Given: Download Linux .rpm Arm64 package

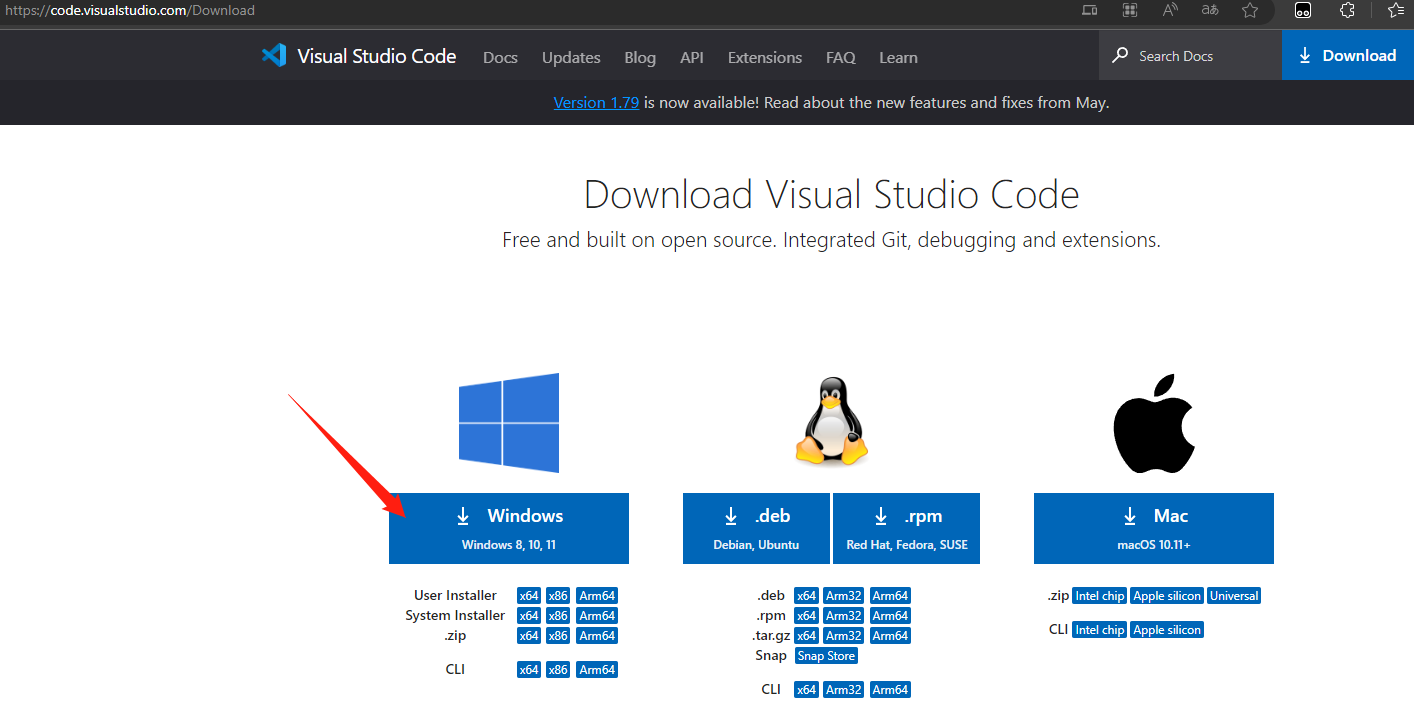Looking at the screenshot, I should pyautogui.click(x=890, y=616).
